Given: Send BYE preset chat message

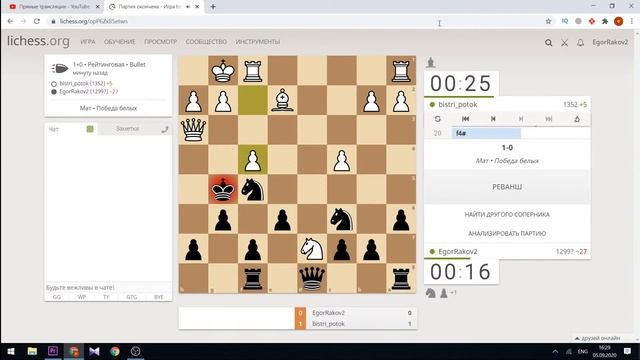Looking at the screenshot, I should [158, 297].
